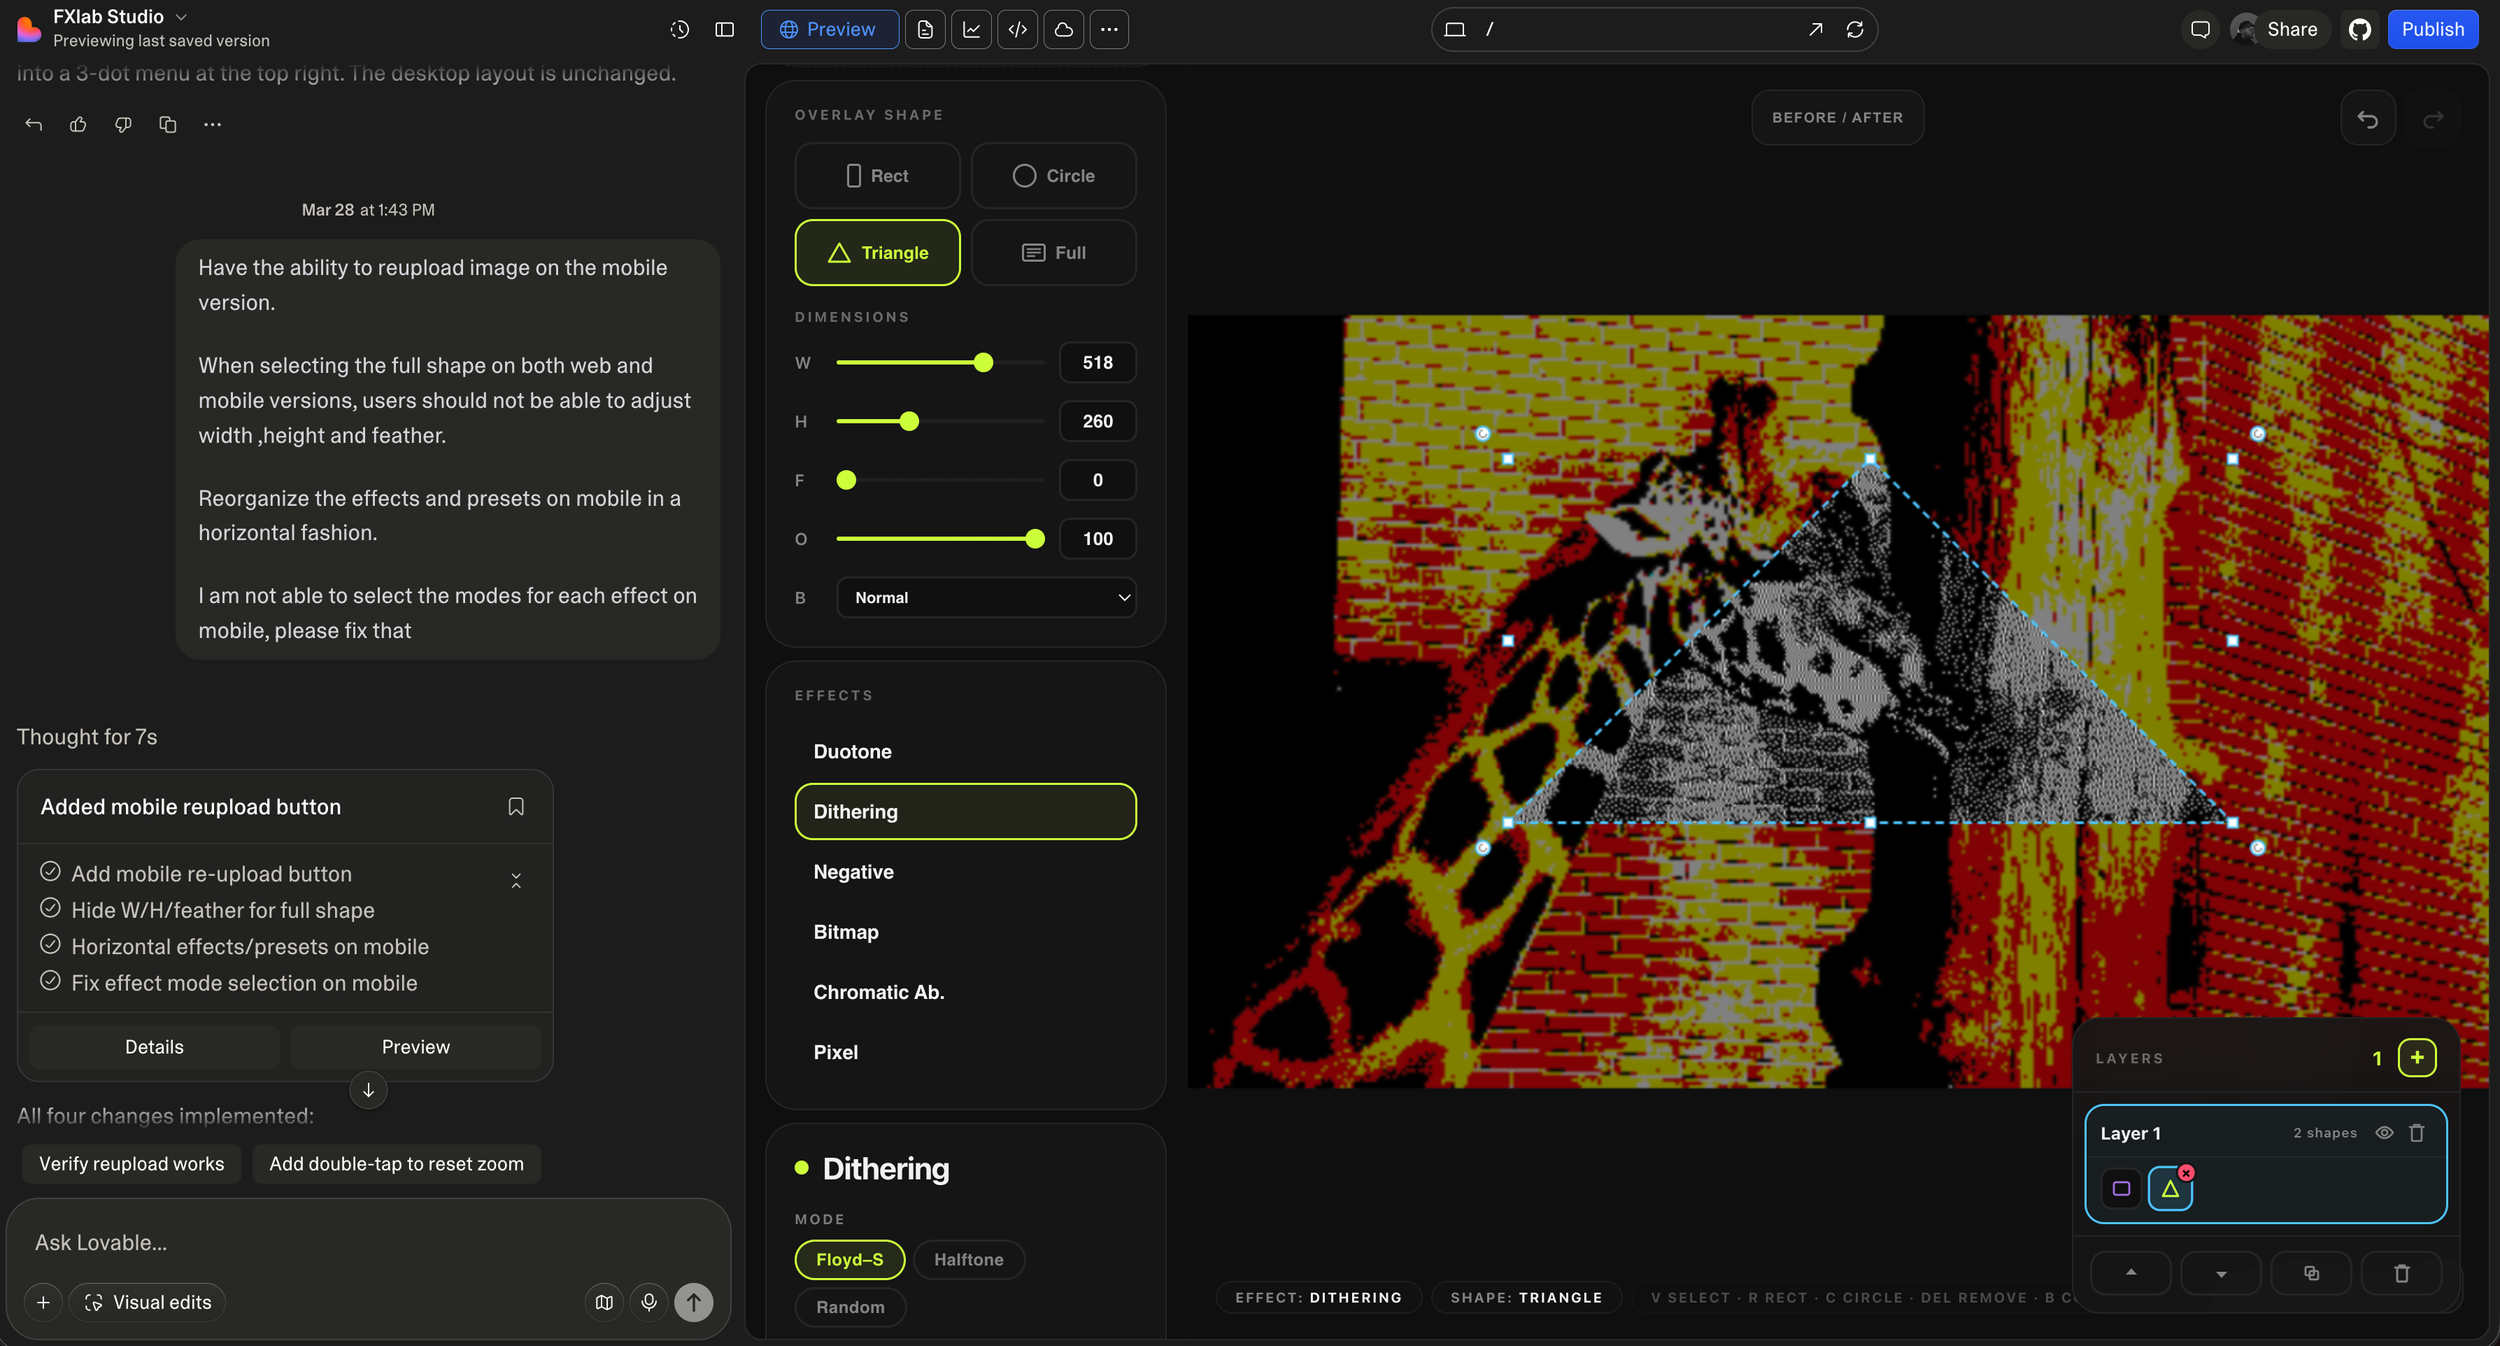Click the code editor icon
Viewport: 2500px width, 1346px height.
1017,29
